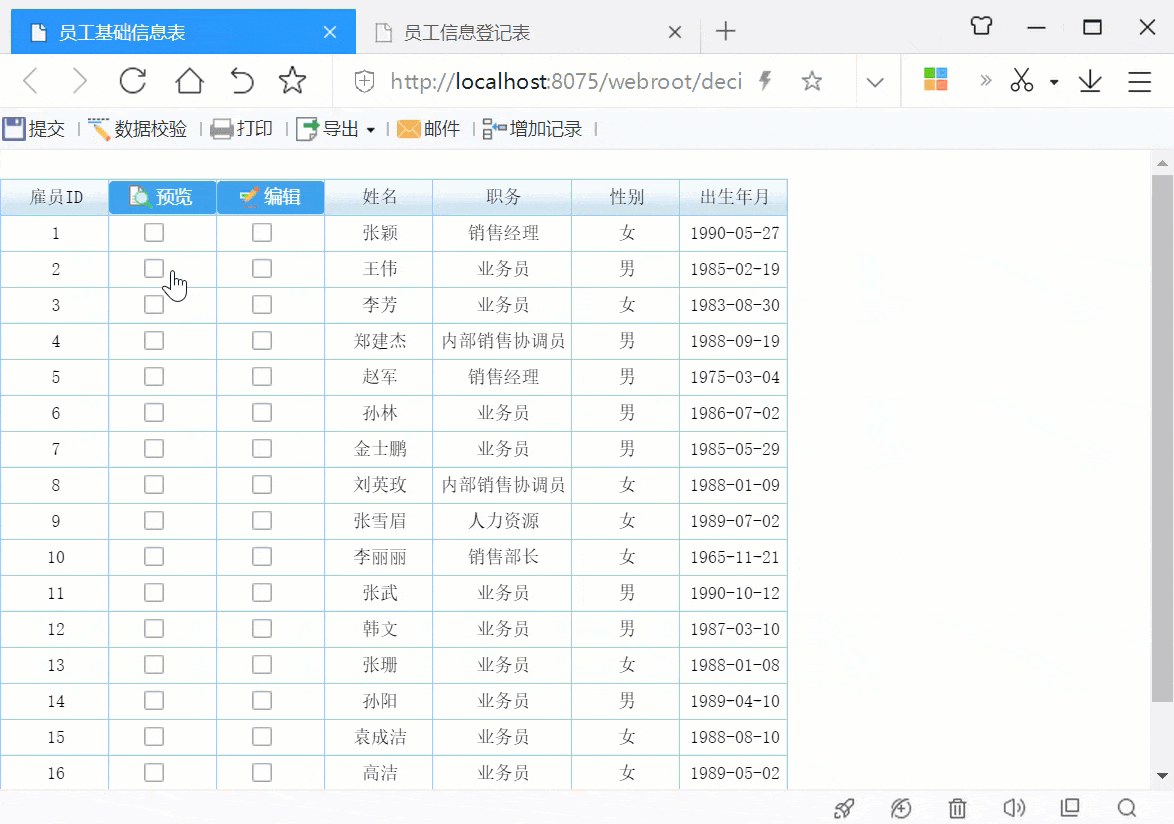Toggle sound with the speaker icon
The width and height of the screenshot is (1174, 824).
point(1014,808)
